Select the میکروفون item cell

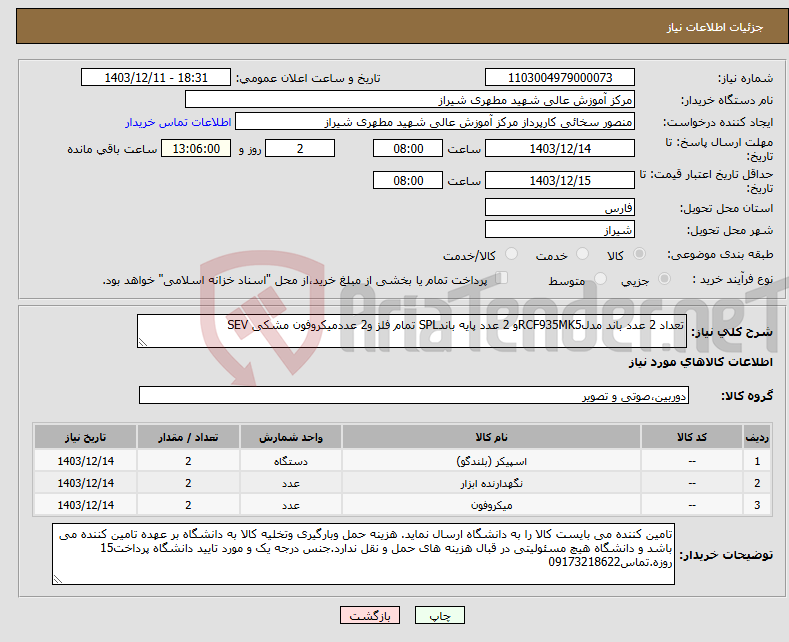(491, 505)
